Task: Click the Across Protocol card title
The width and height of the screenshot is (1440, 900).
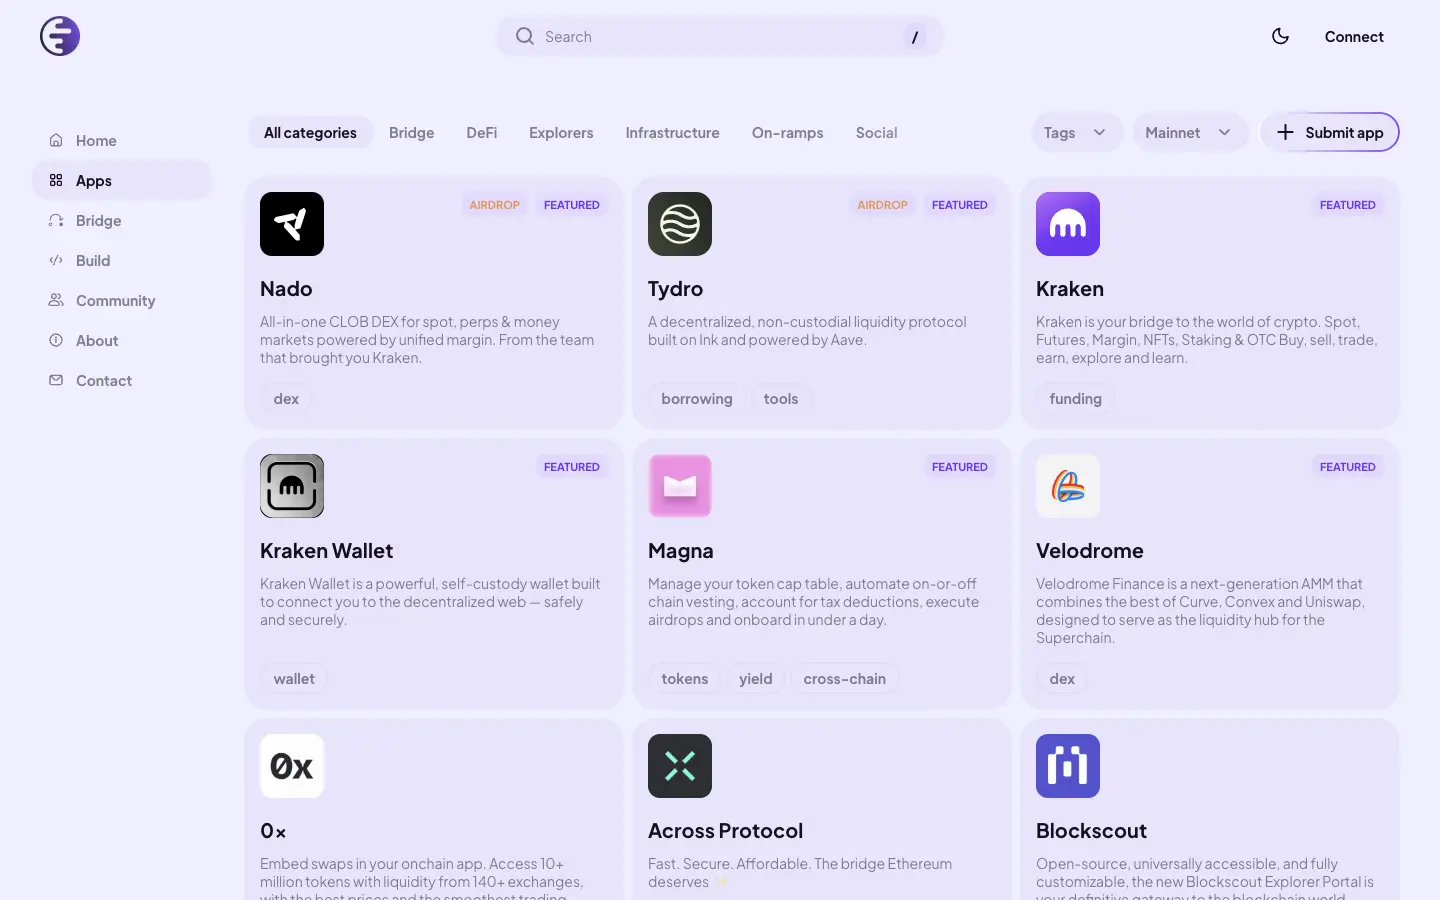Action: 725,831
